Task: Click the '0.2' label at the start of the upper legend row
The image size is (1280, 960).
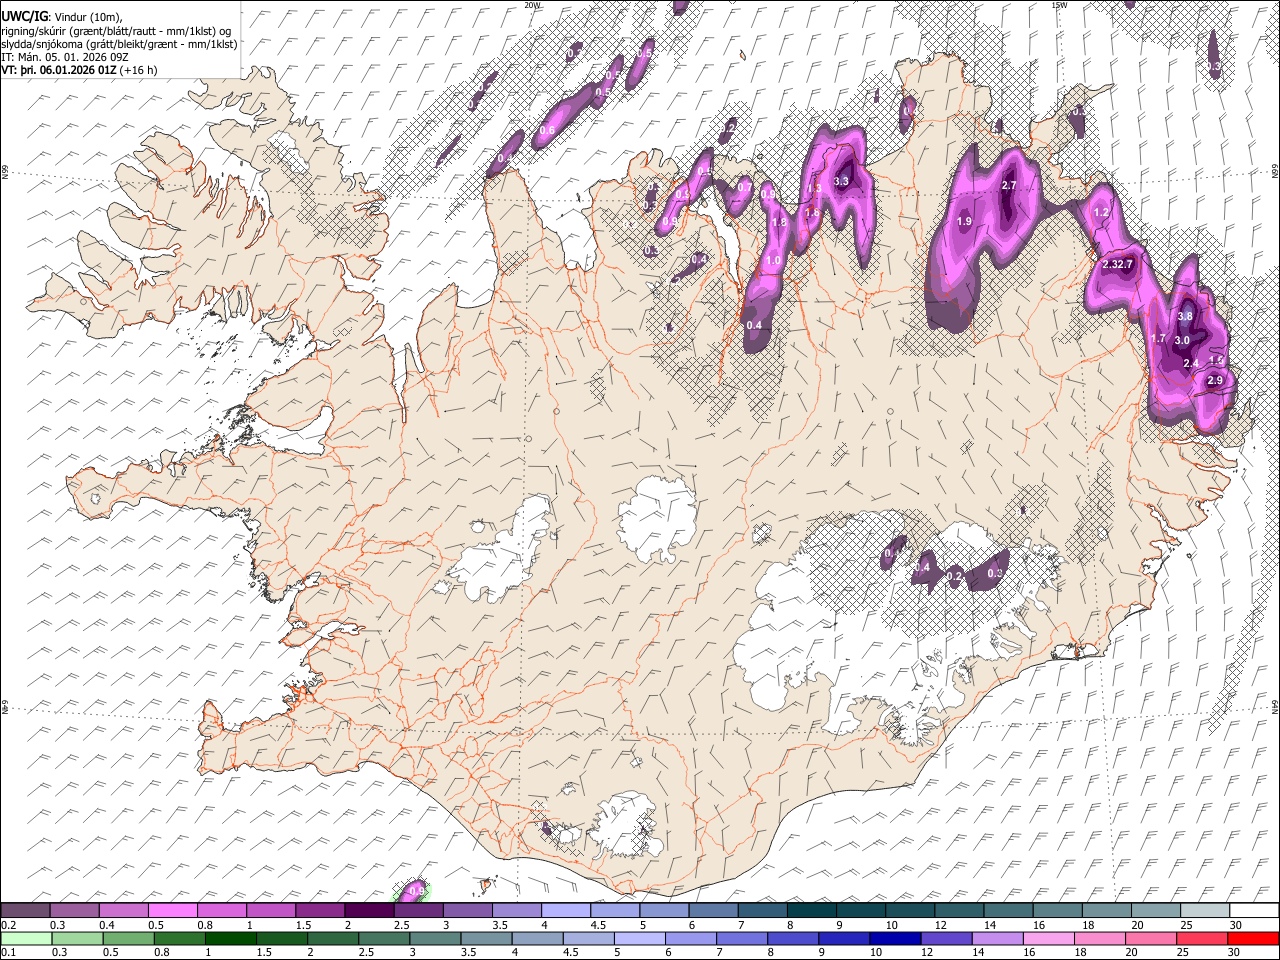Action: coord(7,924)
